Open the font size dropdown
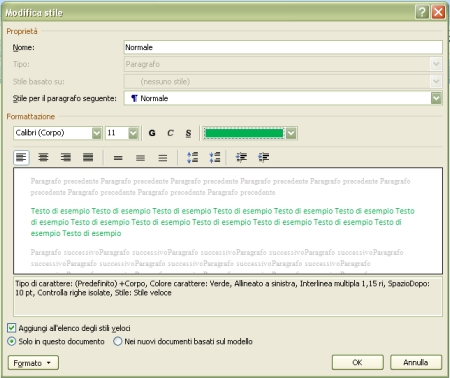450x378 pixels. click(133, 133)
